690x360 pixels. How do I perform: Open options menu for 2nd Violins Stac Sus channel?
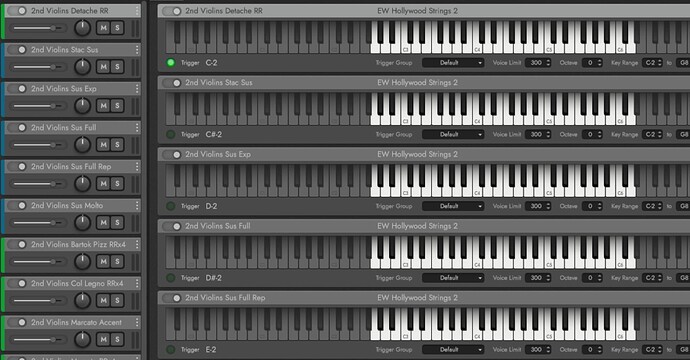tap(137, 50)
